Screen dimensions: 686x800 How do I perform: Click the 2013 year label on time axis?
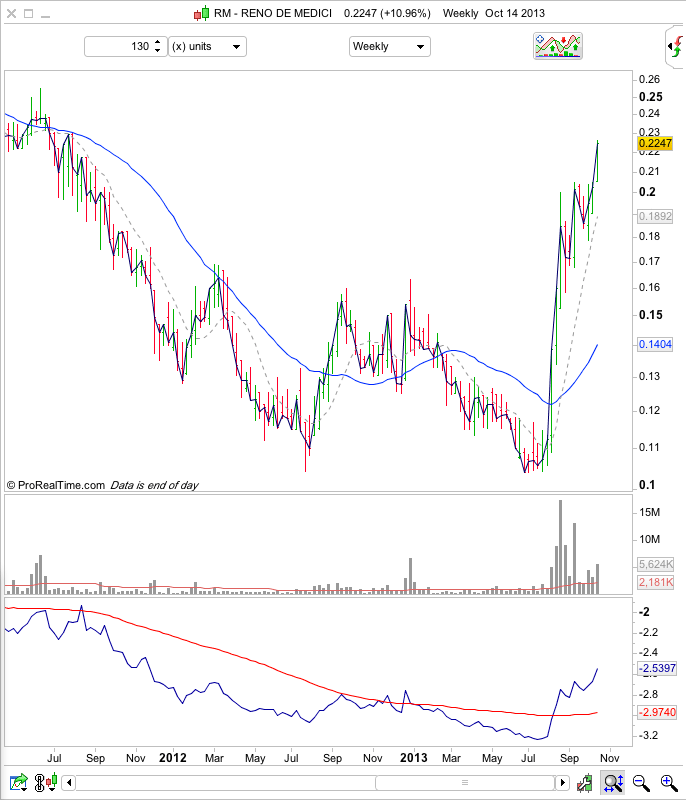pyautogui.click(x=414, y=758)
